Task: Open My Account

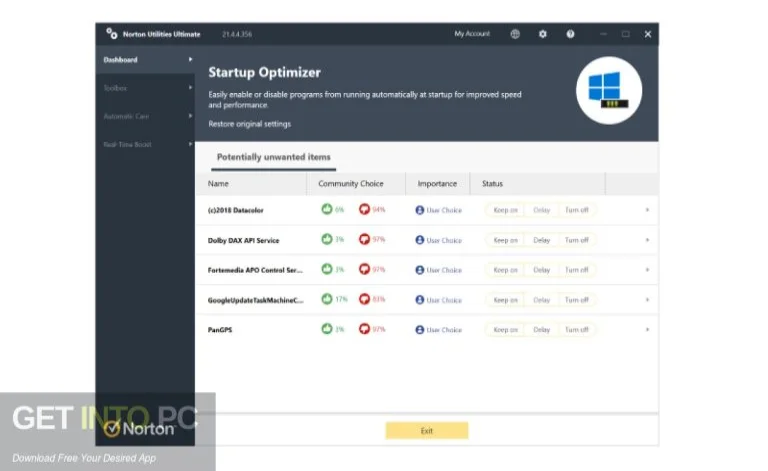Action: 472,34
